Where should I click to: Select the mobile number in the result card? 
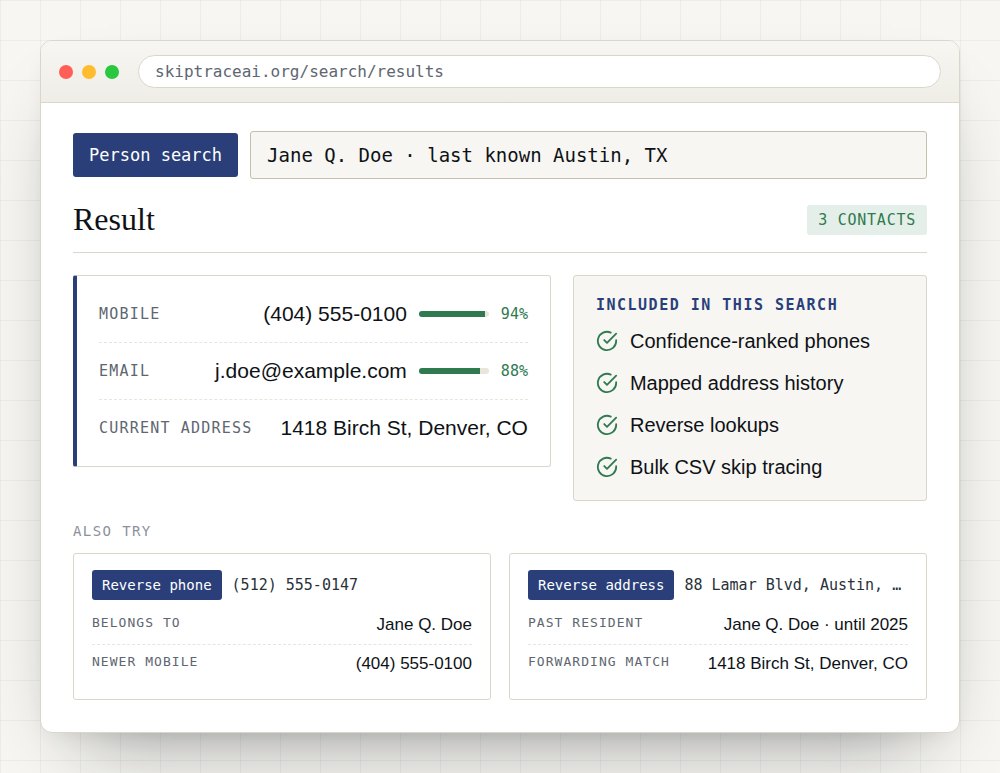335,314
